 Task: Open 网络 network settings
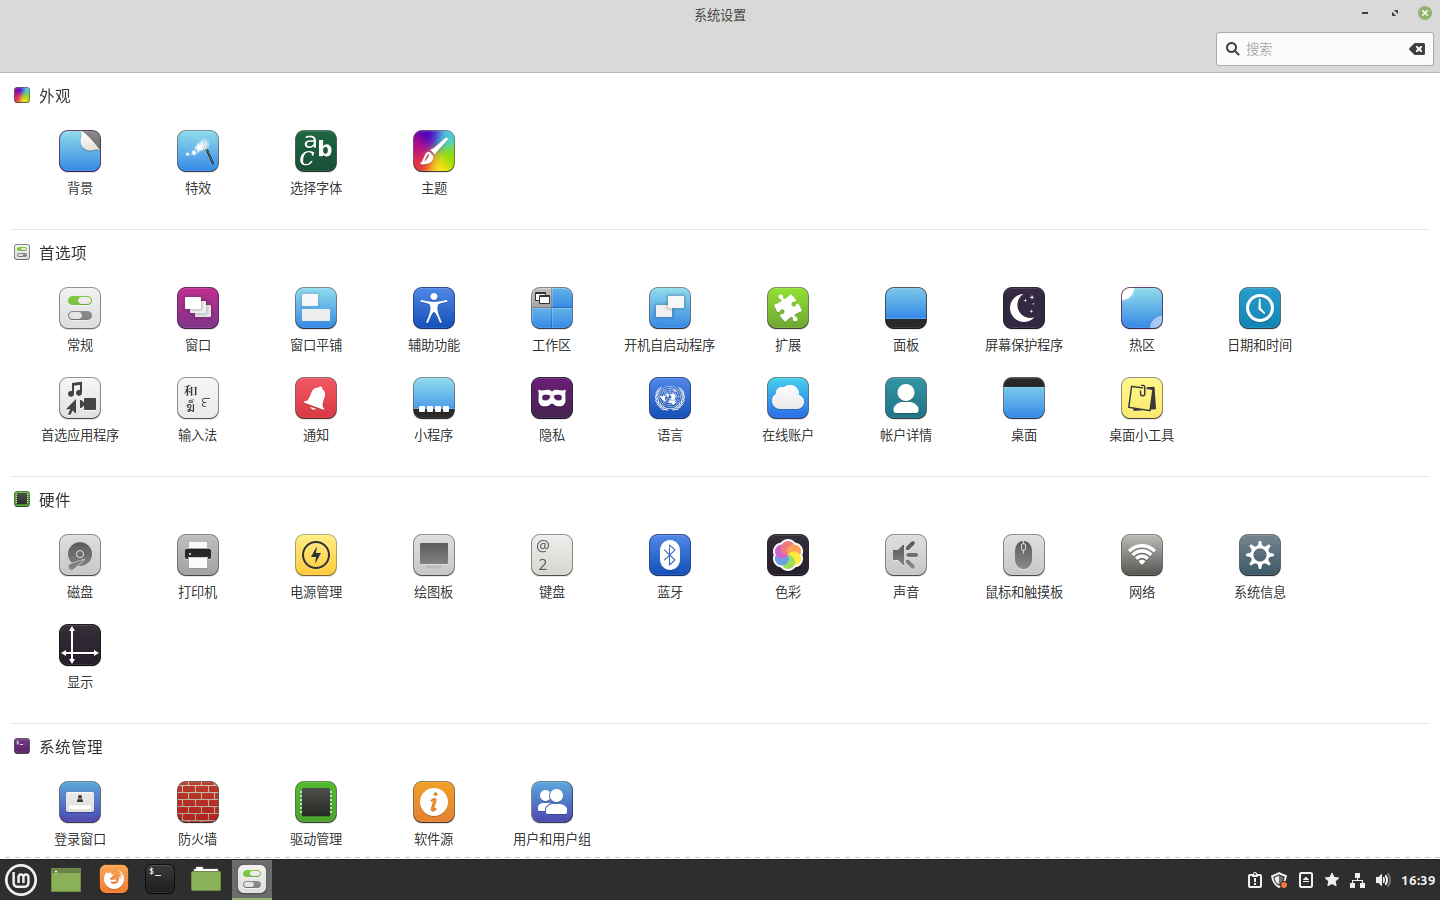coord(1142,567)
